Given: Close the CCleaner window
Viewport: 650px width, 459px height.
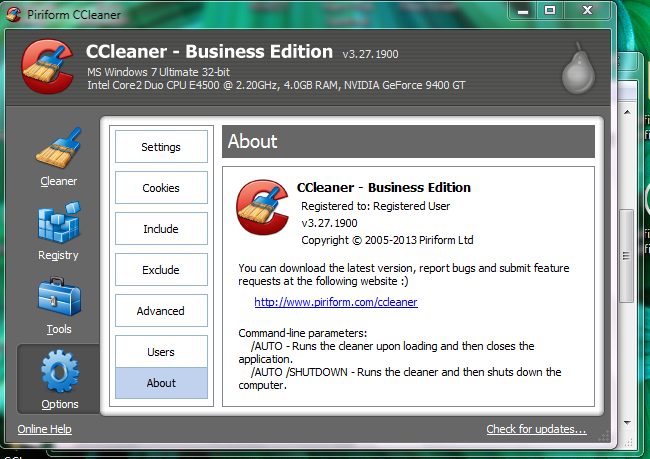Looking at the screenshot, I should [x=587, y=10].
